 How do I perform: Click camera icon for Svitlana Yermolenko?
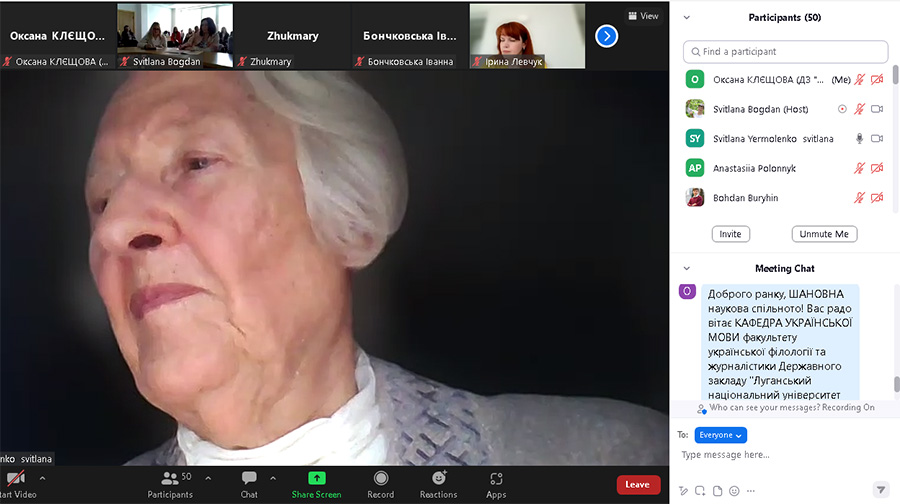tap(877, 138)
